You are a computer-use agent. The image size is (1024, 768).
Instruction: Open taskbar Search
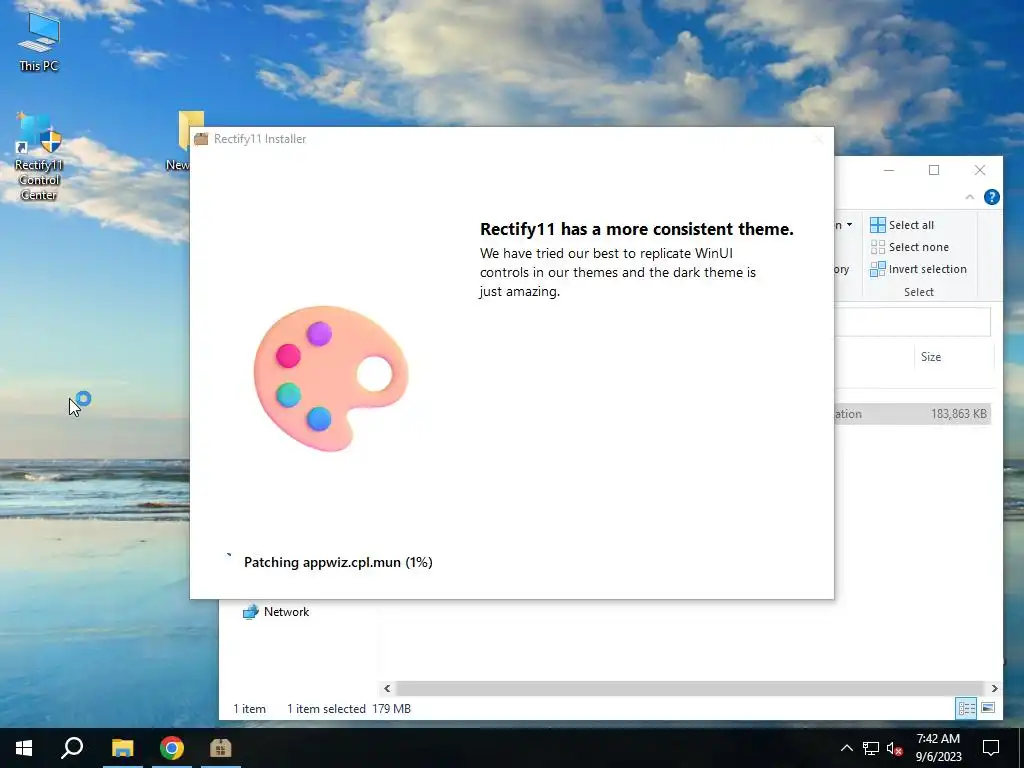72,748
